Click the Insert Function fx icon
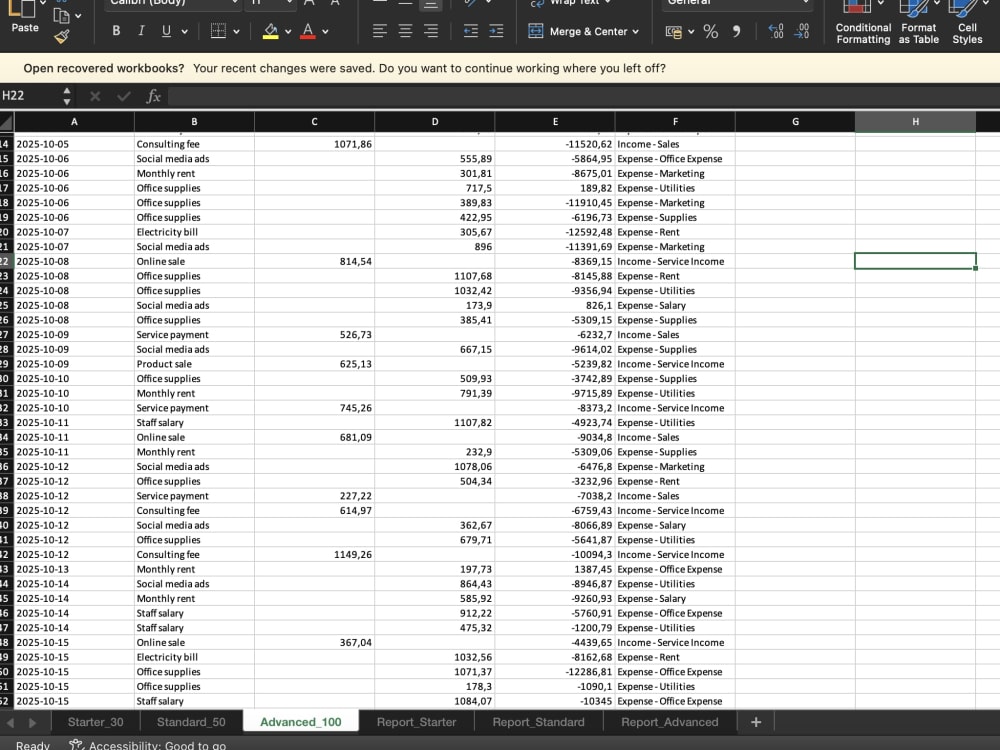The width and height of the screenshot is (1000, 750). [x=153, y=96]
